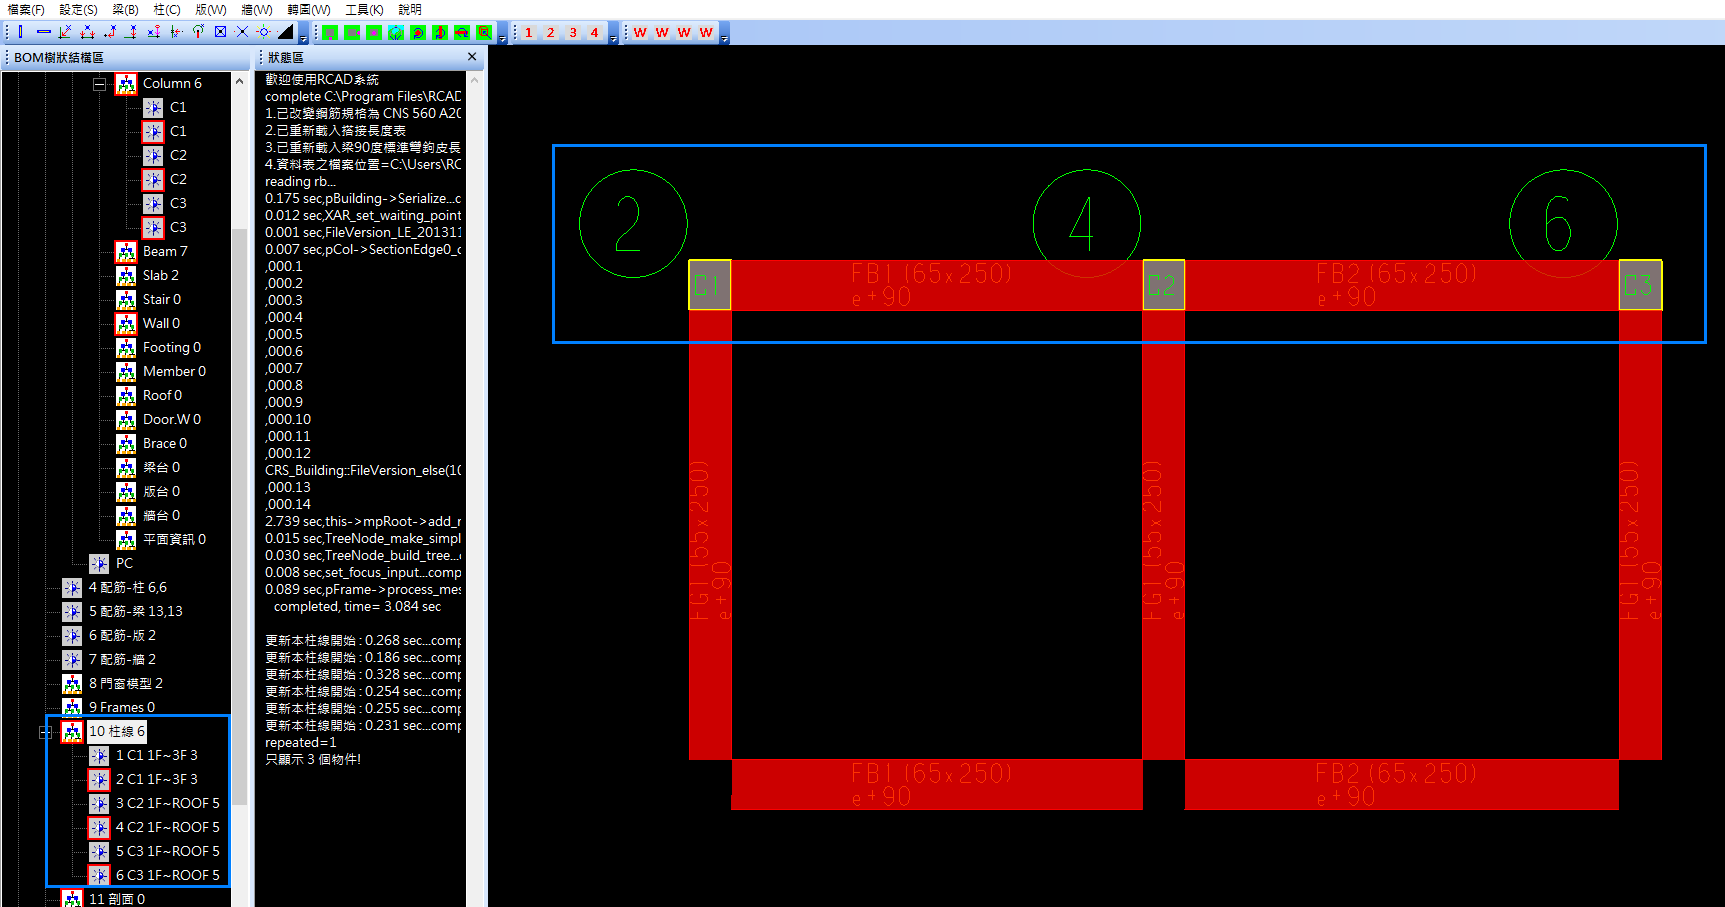Click the icon beside Wall 0

126,323
